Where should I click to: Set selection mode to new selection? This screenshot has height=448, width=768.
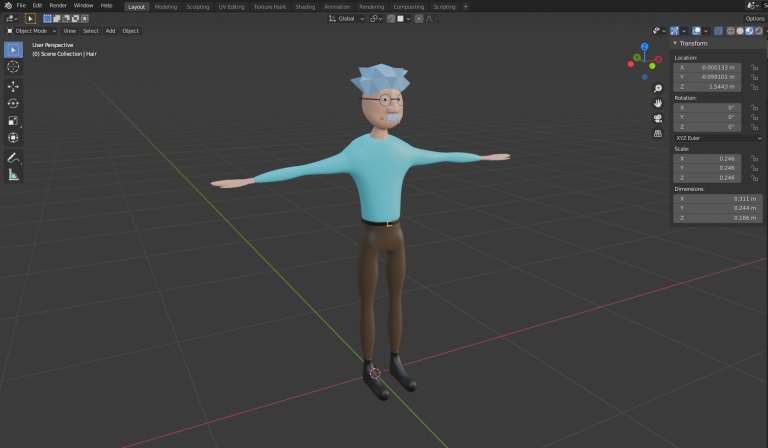pos(48,19)
